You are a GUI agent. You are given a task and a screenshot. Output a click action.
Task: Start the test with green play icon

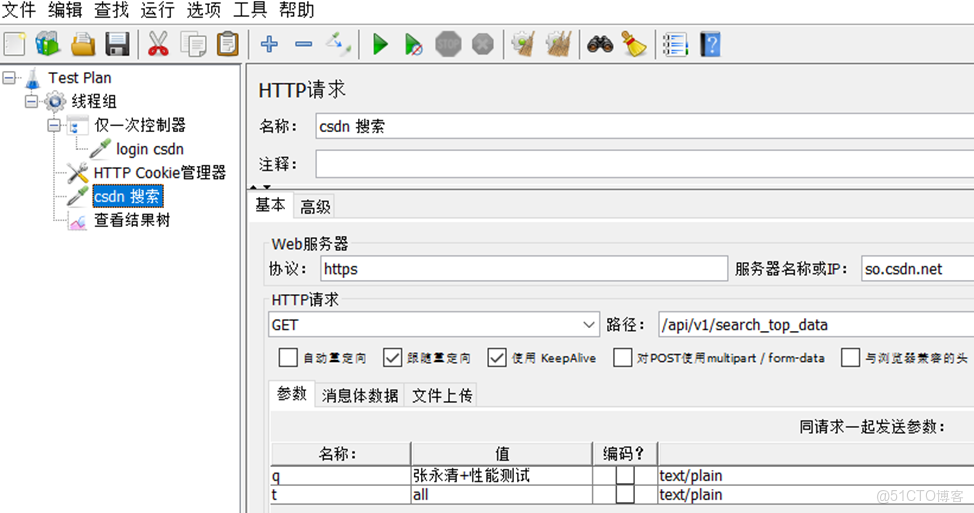pyautogui.click(x=380, y=44)
